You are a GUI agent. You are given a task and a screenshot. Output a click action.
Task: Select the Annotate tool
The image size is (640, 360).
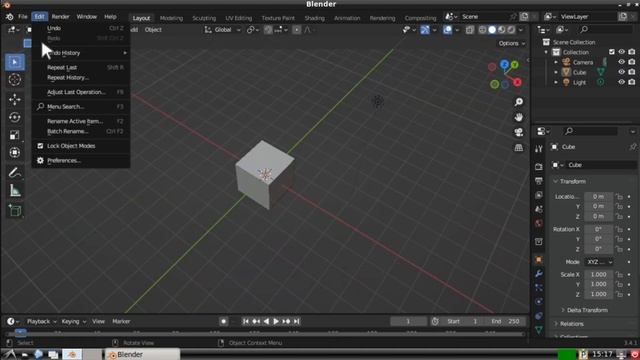coord(15,173)
